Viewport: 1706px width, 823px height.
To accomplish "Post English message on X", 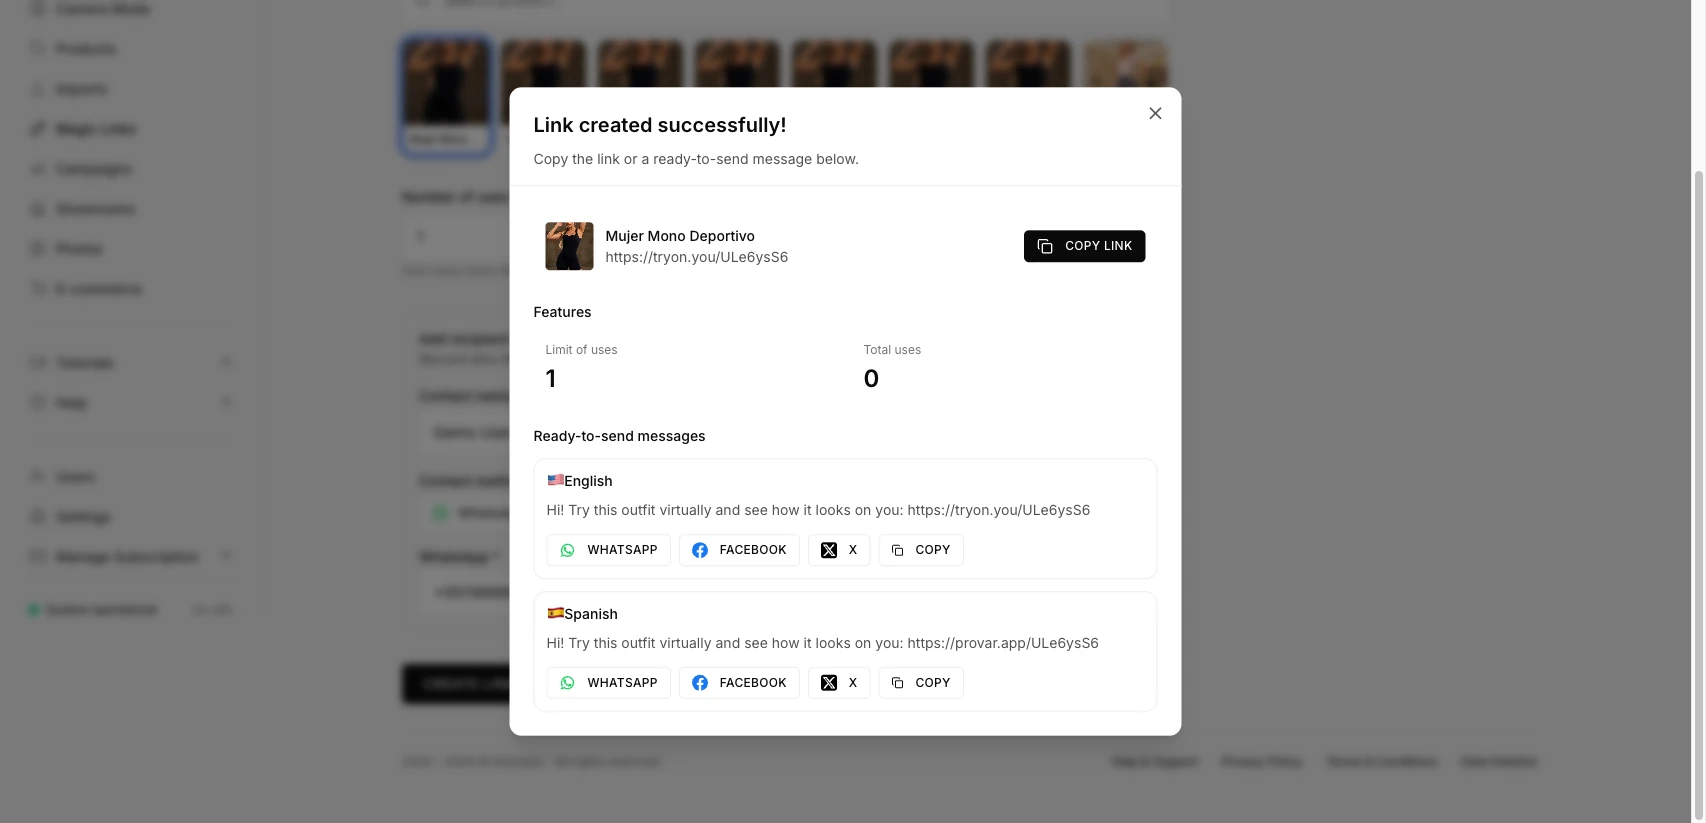I will coord(839,550).
